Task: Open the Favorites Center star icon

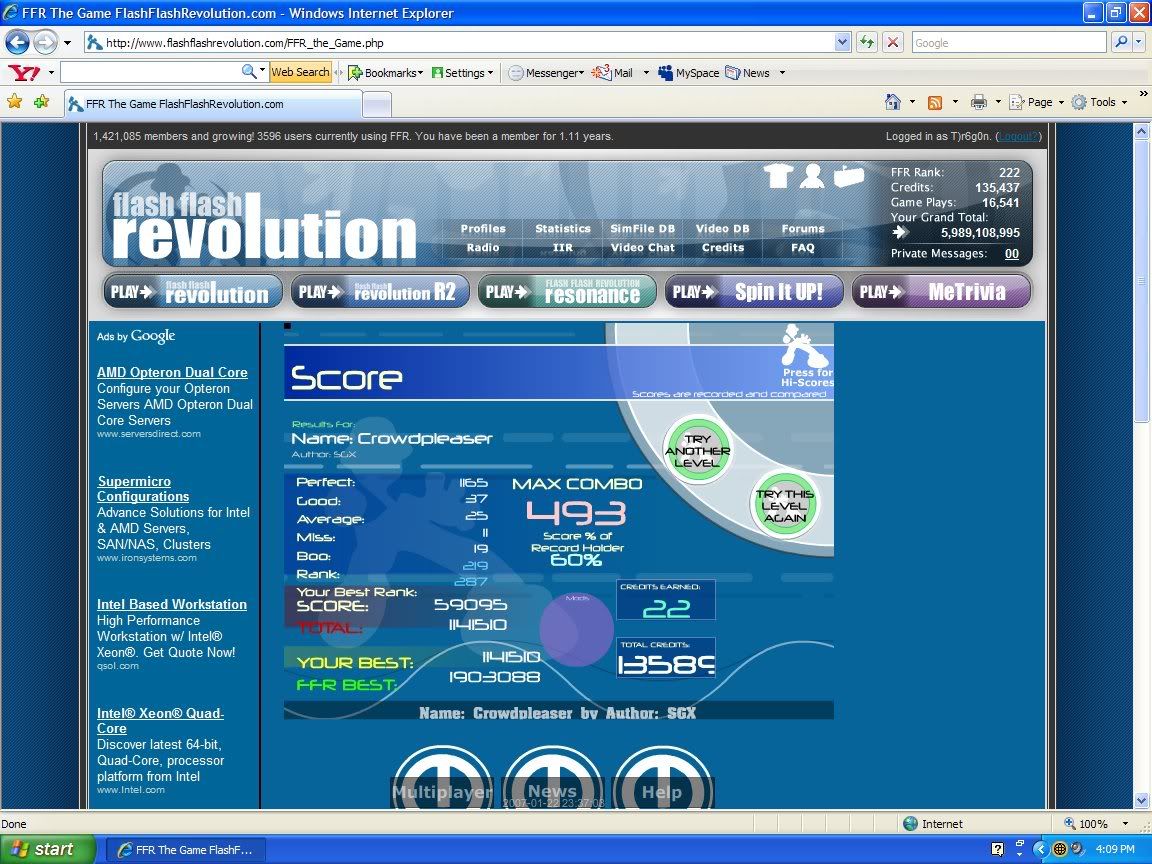Action: (14, 102)
